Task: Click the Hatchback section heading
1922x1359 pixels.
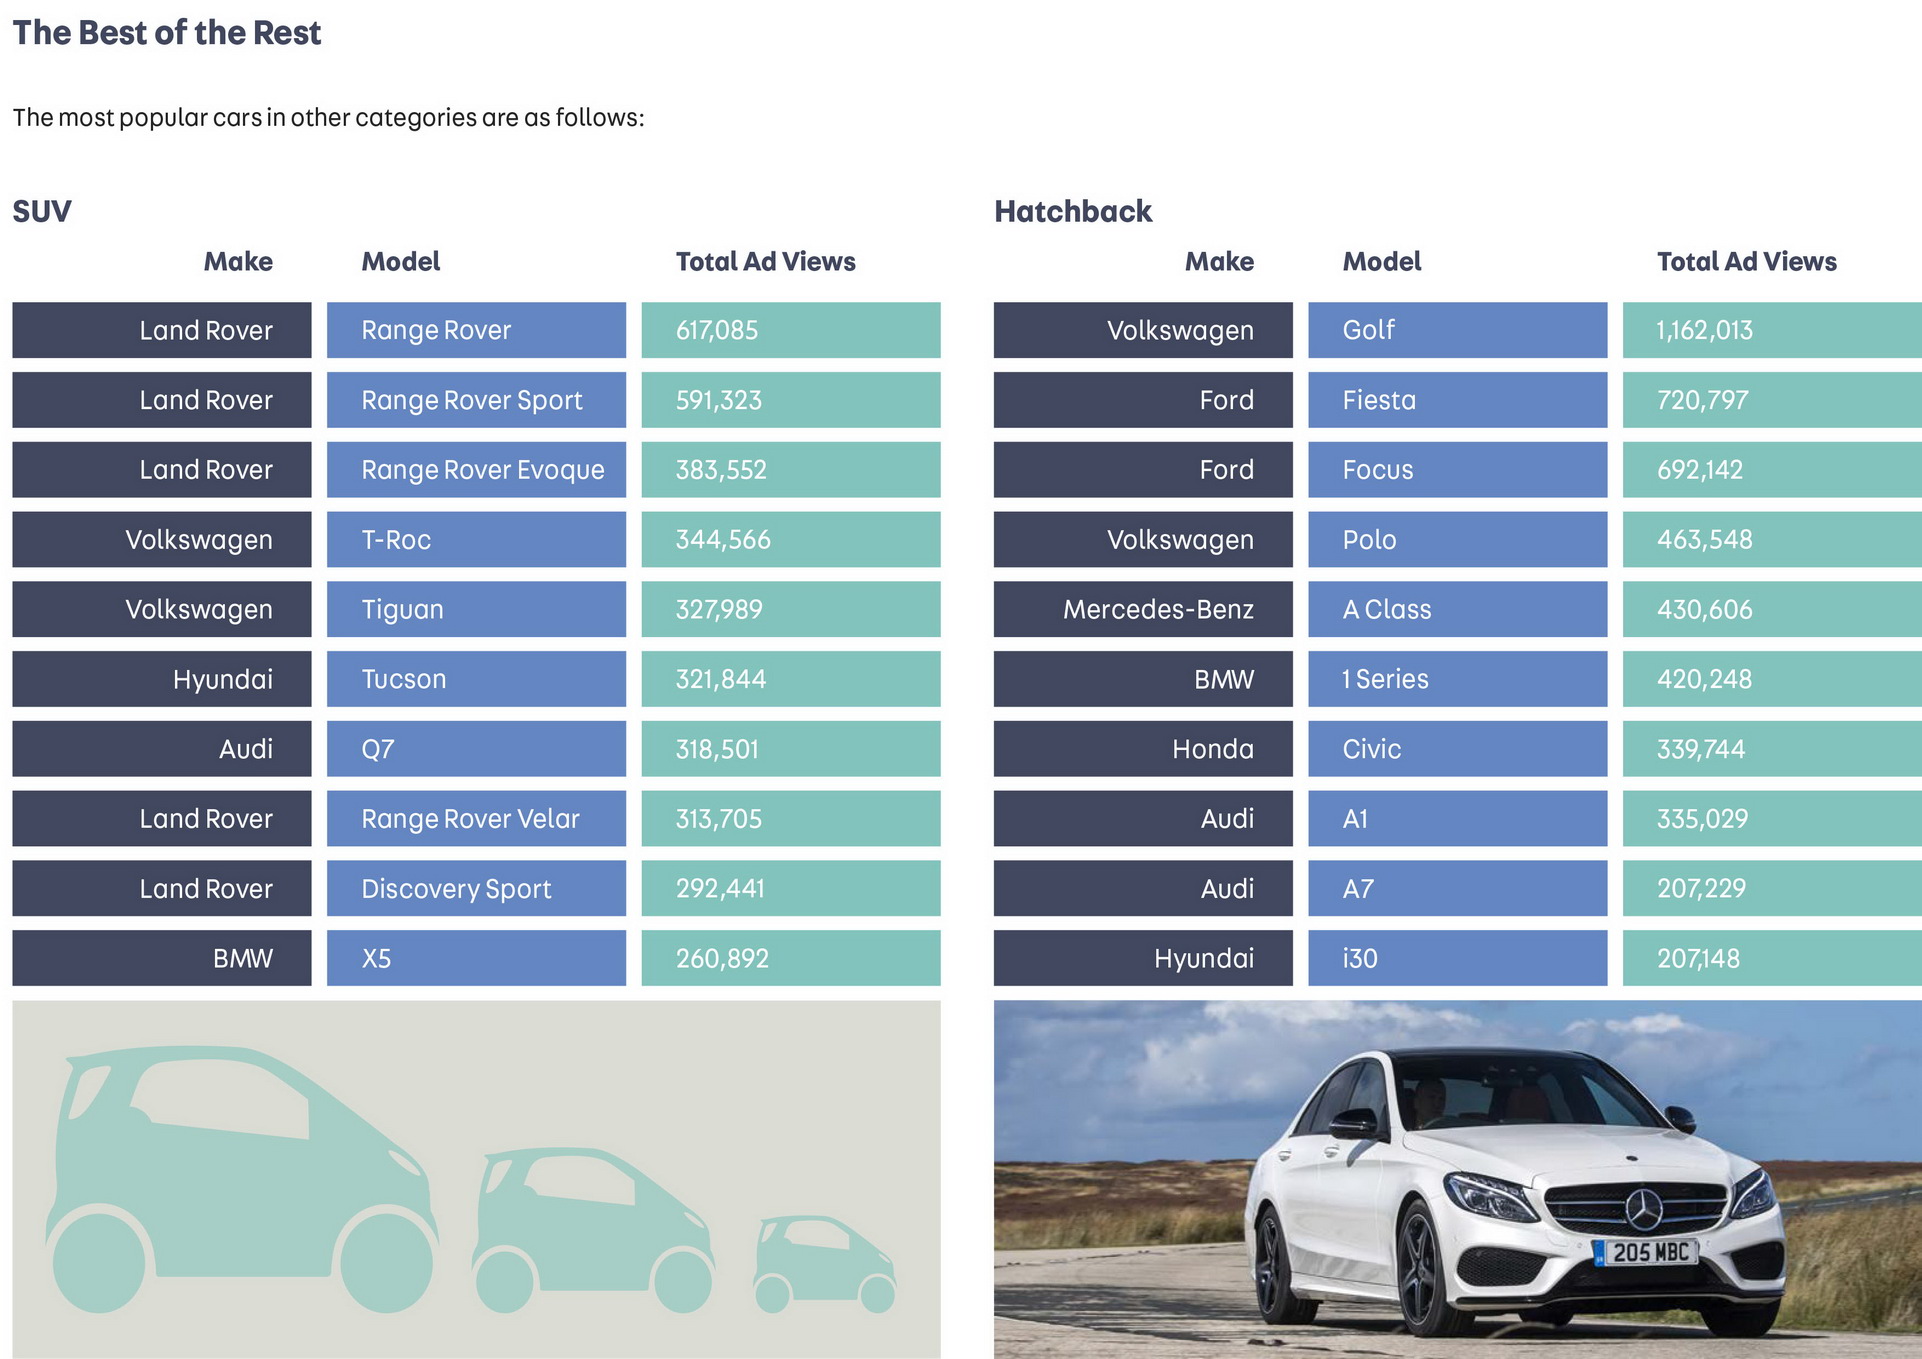Action: (x=1072, y=211)
